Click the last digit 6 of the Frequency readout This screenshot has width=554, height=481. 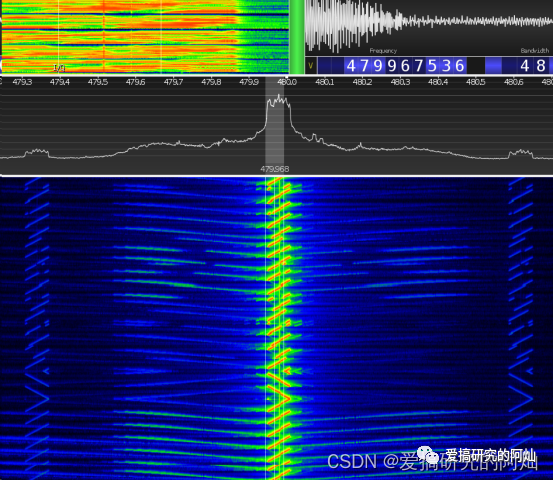[459, 66]
